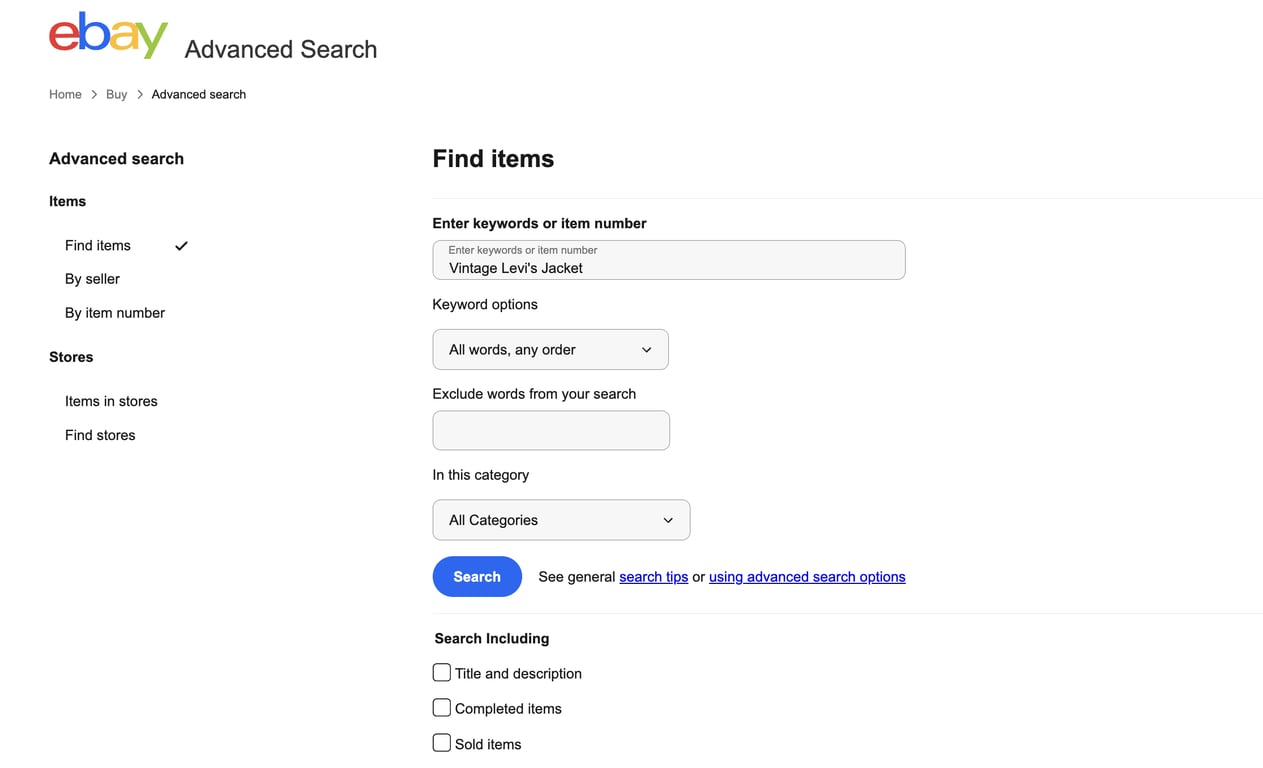The width and height of the screenshot is (1263, 768).
Task: Click the eBay logo
Action: pos(107,34)
